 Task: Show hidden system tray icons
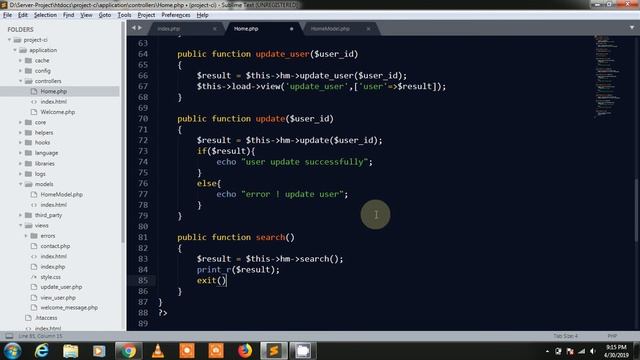[x=547, y=351]
